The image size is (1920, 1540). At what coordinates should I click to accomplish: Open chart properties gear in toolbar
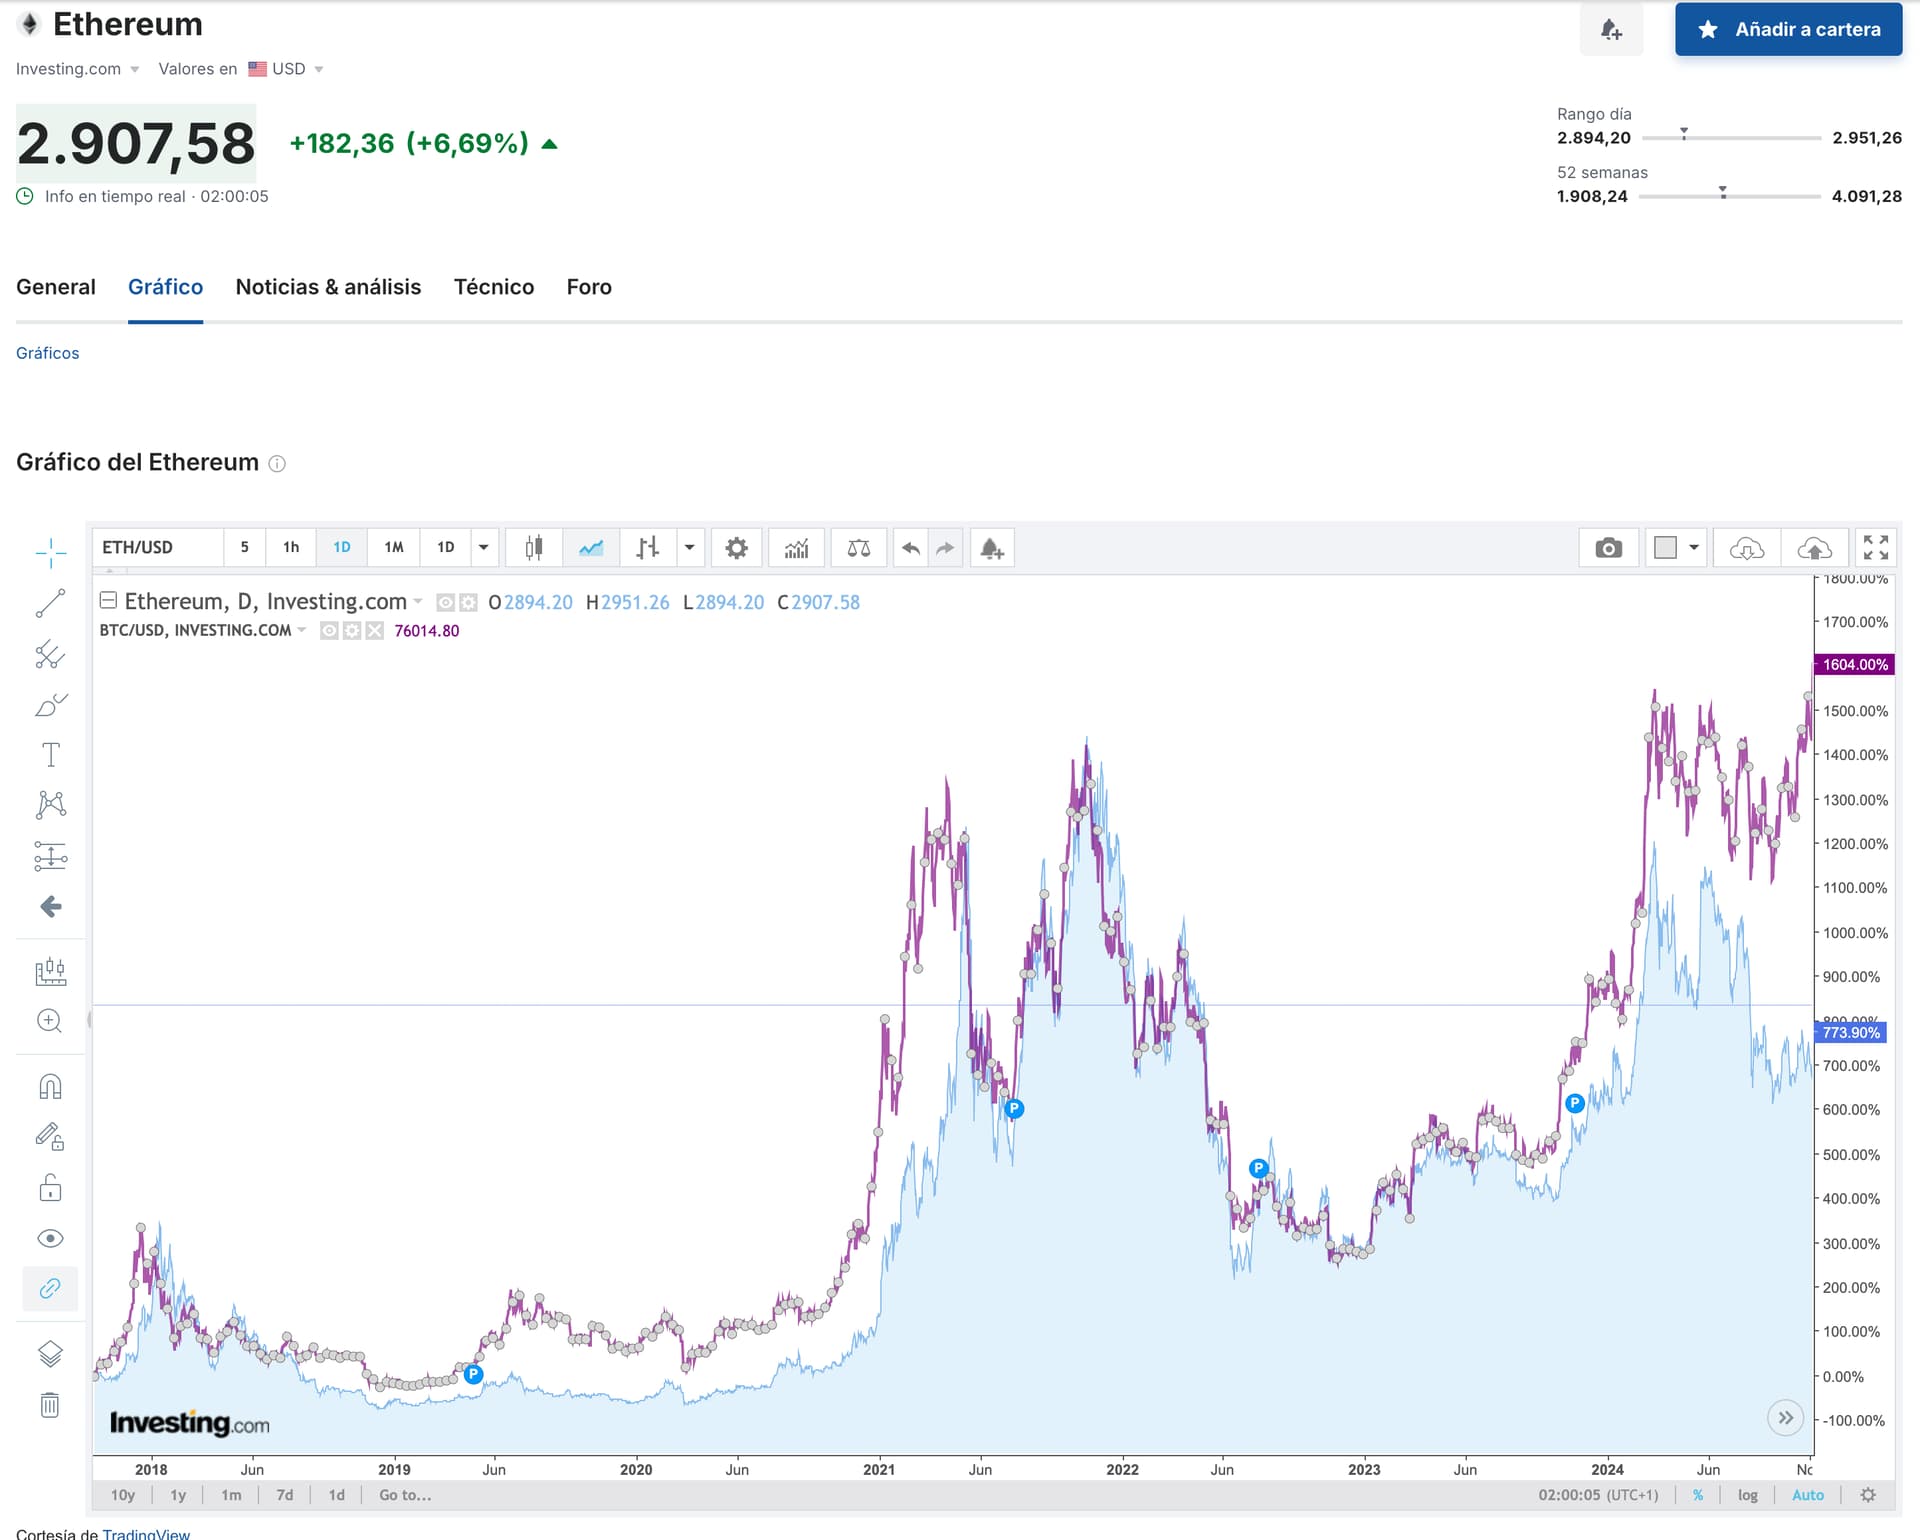click(736, 548)
